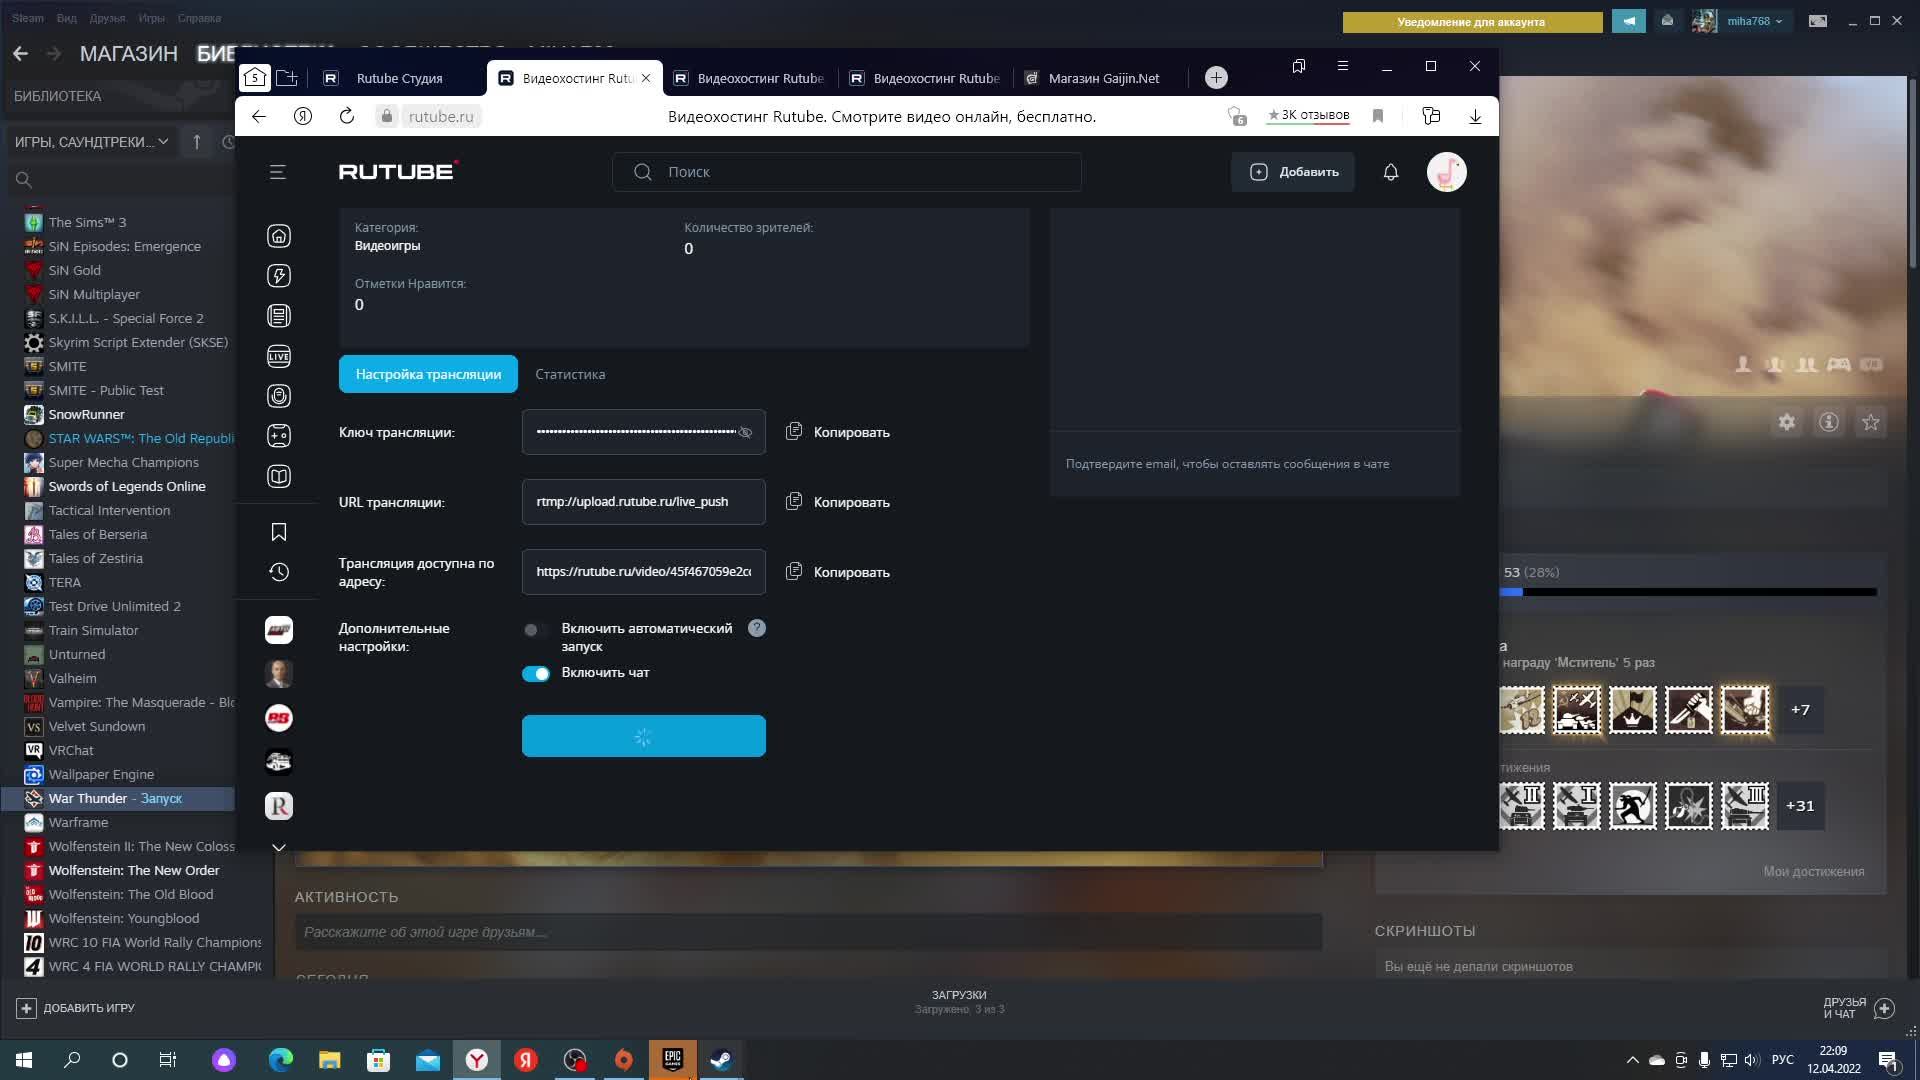Open the War Thunder settings gear icon
The height and width of the screenshot is (1080, 1920).
(1787, 422)
